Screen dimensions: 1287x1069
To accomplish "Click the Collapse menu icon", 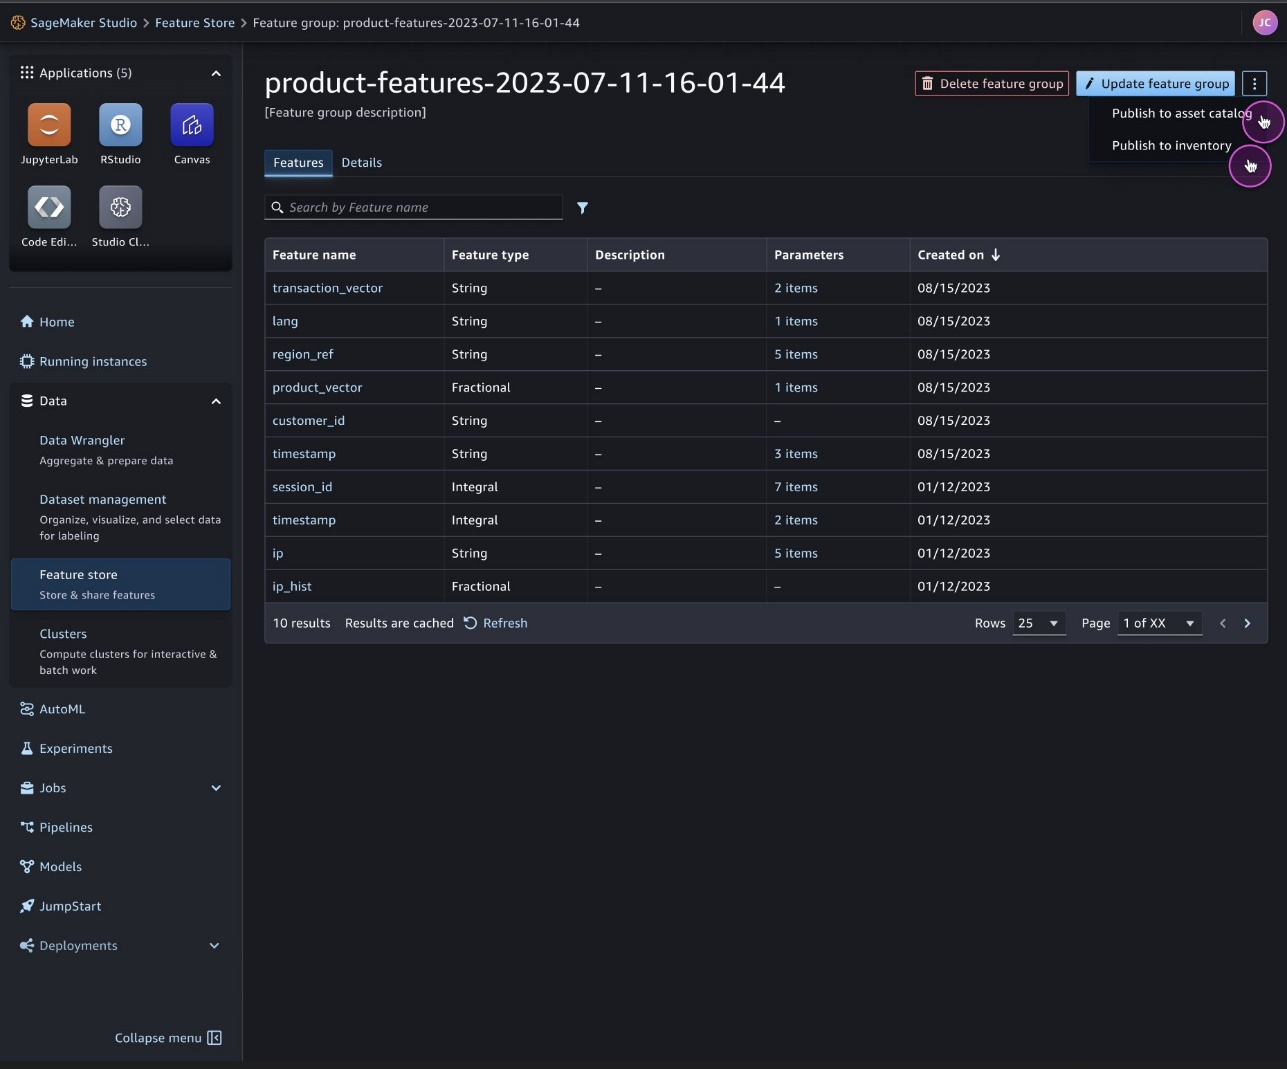I will [x=214, y=1038].
